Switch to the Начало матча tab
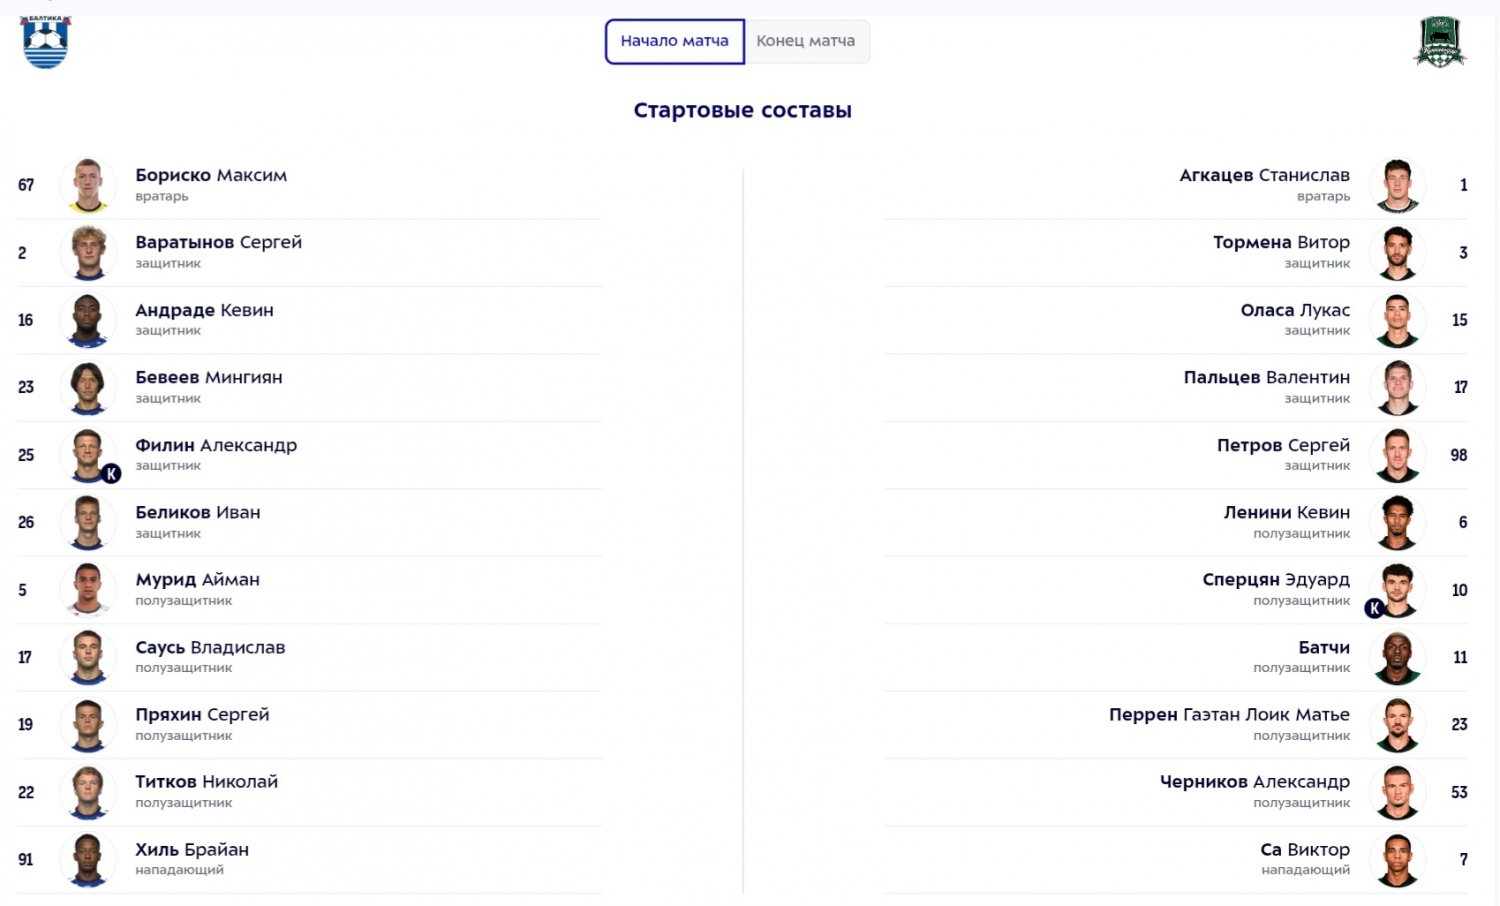Viewport: 1500px width, 906px height. pyautogui.click(x=675, y=41)
